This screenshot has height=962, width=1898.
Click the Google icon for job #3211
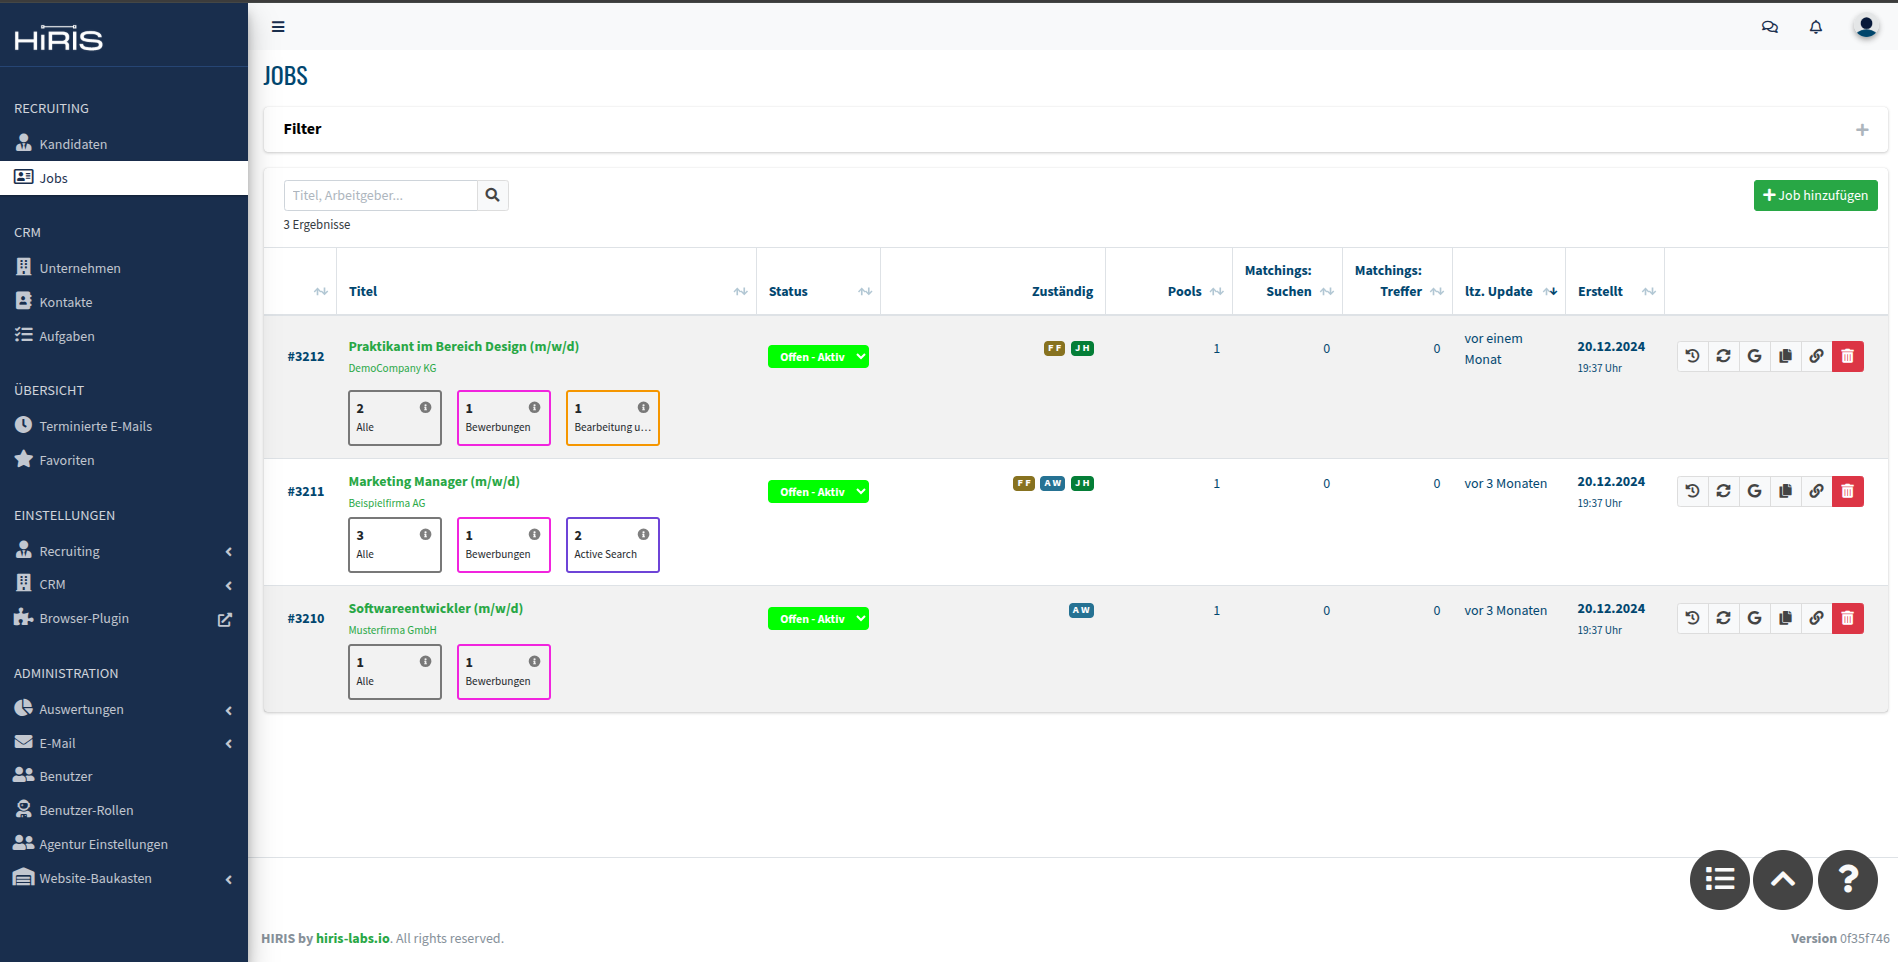(x=1754, y=491)
